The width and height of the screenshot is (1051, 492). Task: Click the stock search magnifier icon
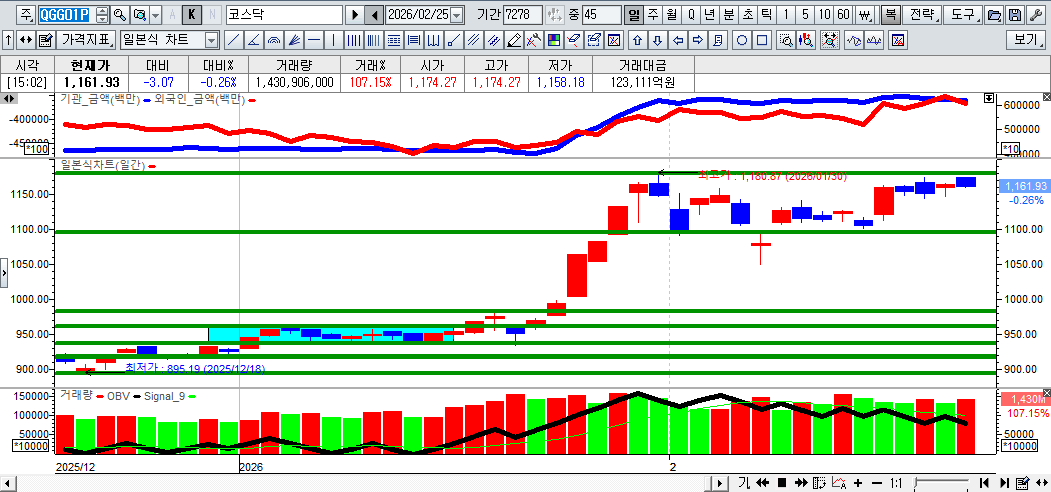click(x=120, y=15)
